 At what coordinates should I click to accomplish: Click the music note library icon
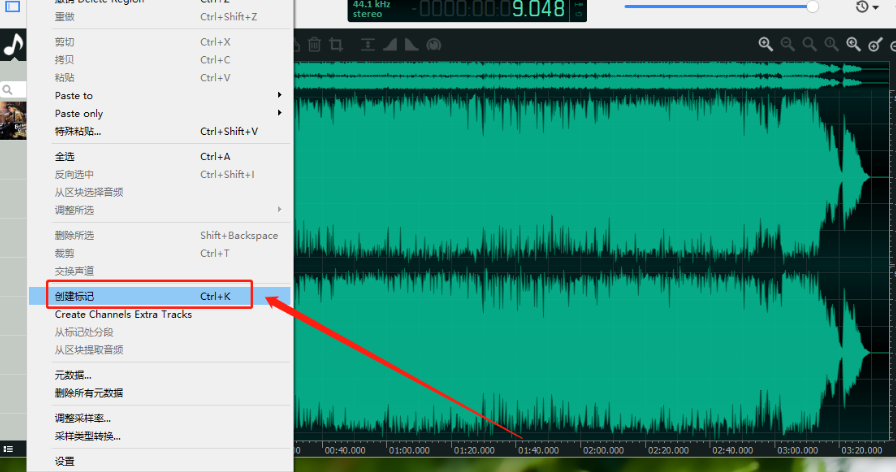point(13,45)
